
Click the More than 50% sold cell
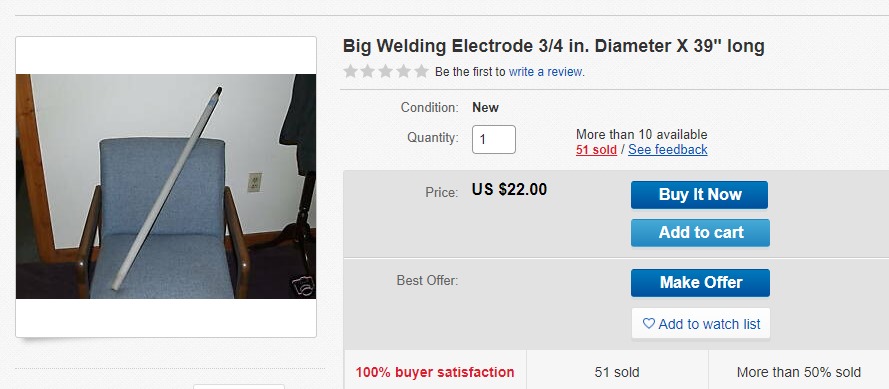click(x=798, y=373)
